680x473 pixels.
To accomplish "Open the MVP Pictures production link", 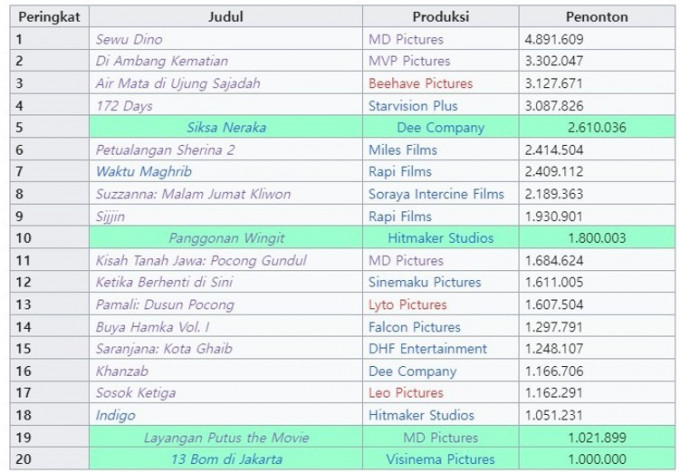I will click(409, 61).
